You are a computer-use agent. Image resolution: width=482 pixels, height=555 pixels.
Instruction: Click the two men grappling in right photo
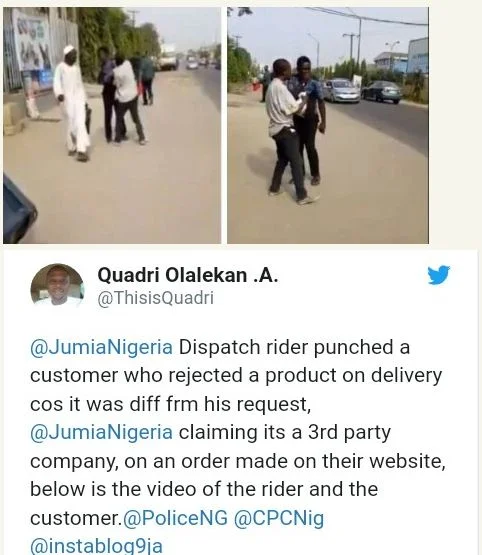click(294, 130)
